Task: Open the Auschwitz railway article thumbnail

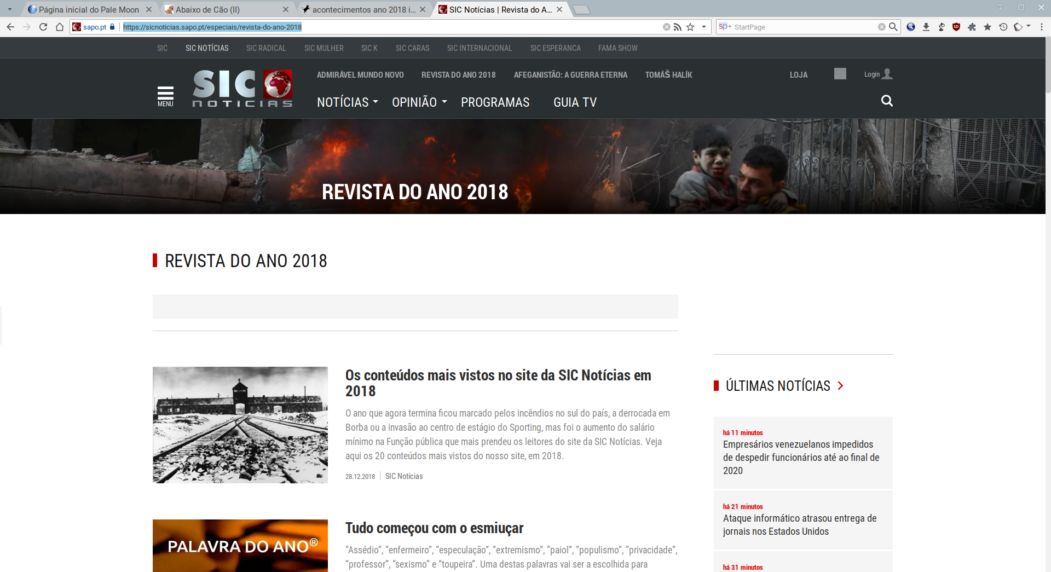Action: click(x=240, y=424)
